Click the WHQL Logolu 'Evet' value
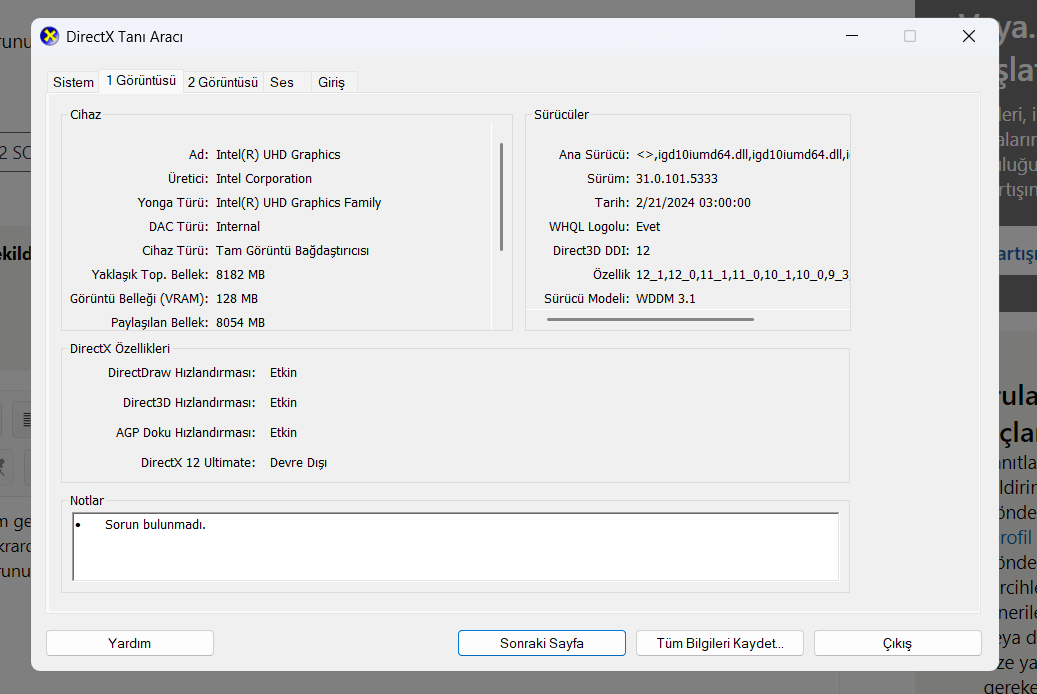The width and height of the screenshot is (1037, 694). tap(648, 226)
